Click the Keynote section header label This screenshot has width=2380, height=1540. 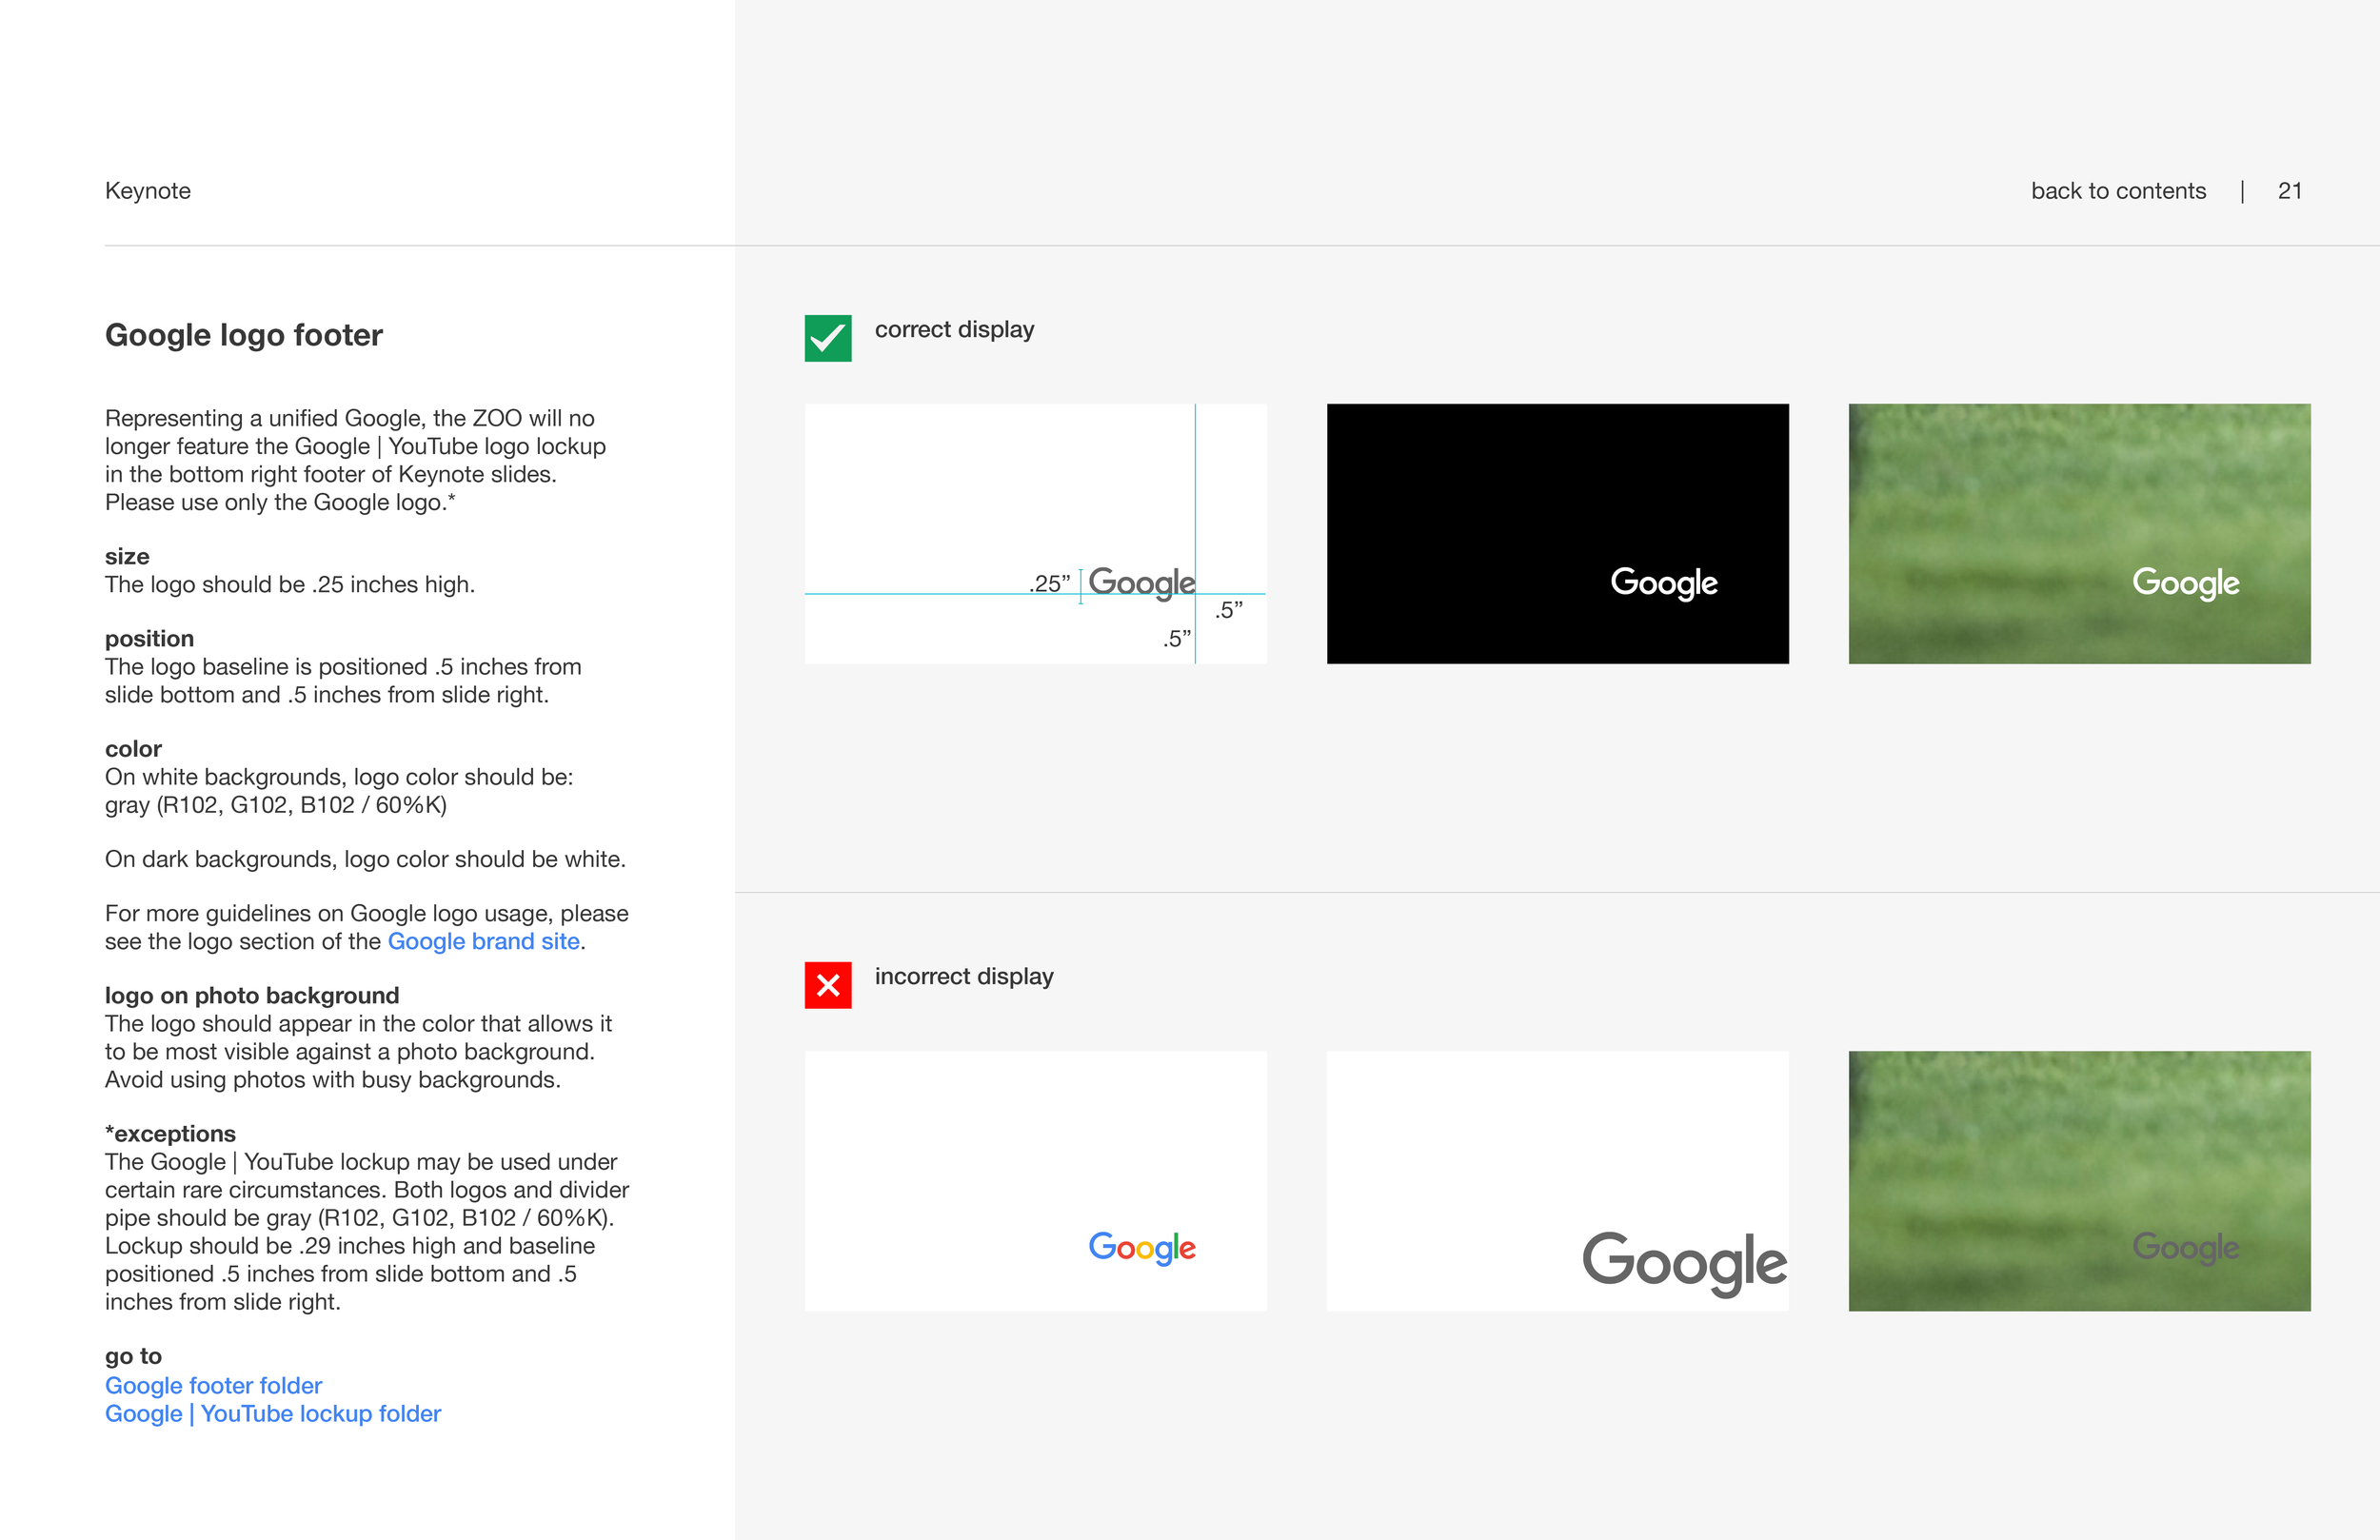[148, 191]
